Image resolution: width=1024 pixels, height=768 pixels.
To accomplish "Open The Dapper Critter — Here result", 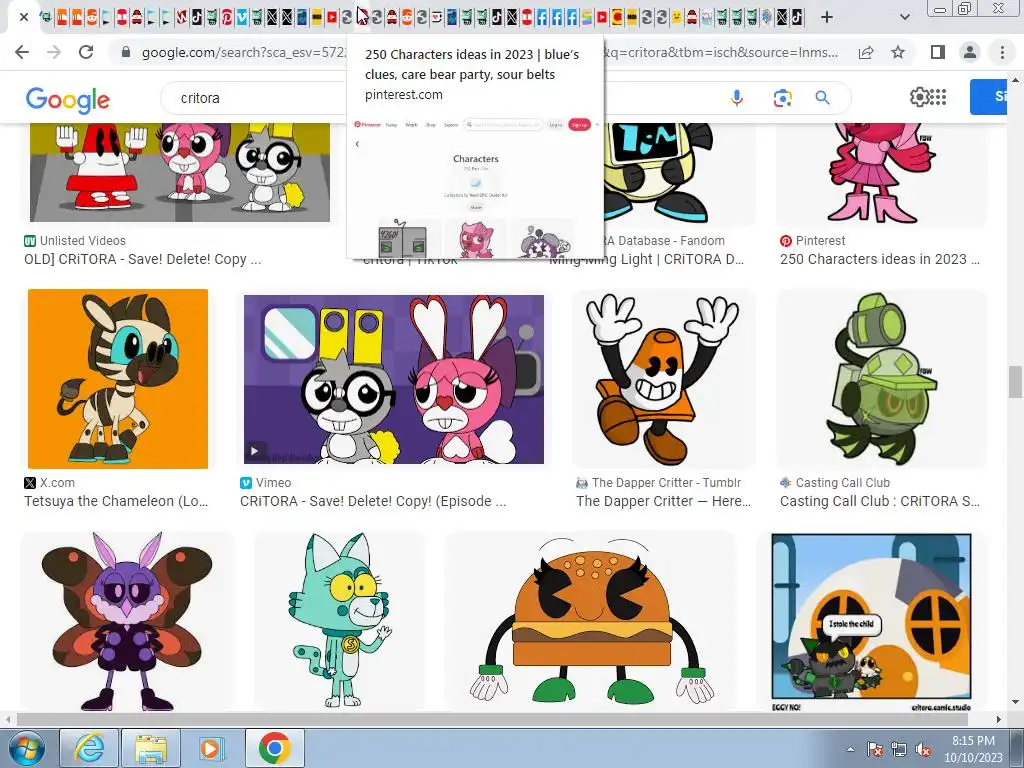I will click(x=664, y=502).
